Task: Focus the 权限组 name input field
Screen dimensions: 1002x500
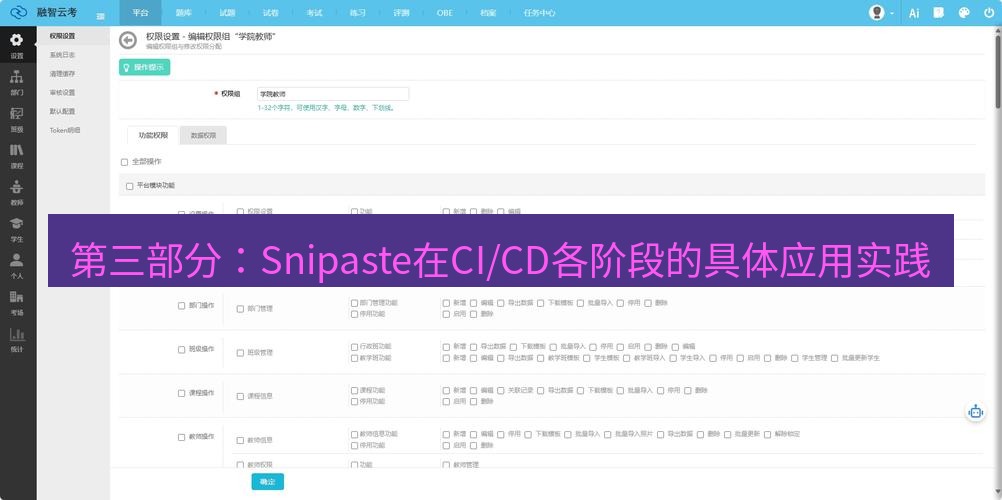Action: tap(333, 94)
